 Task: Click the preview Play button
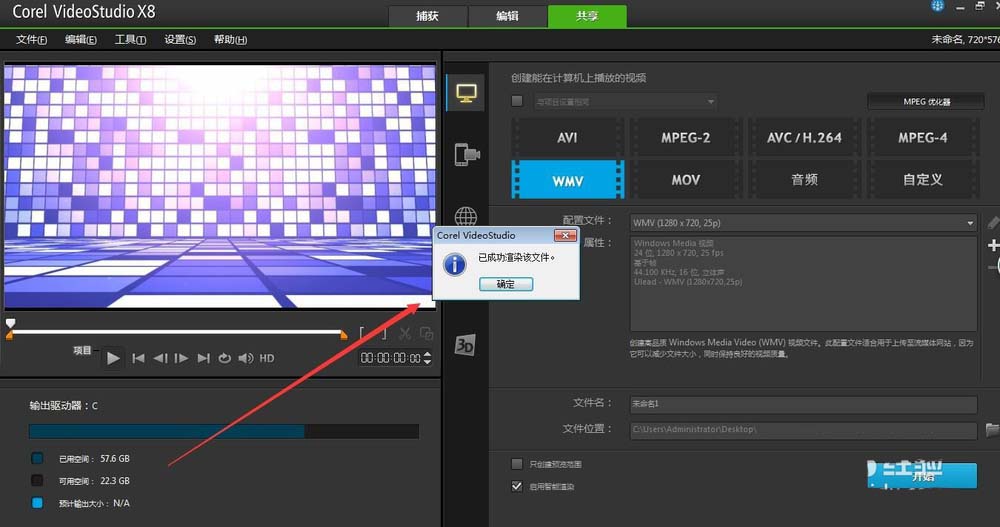pos(113,358)
